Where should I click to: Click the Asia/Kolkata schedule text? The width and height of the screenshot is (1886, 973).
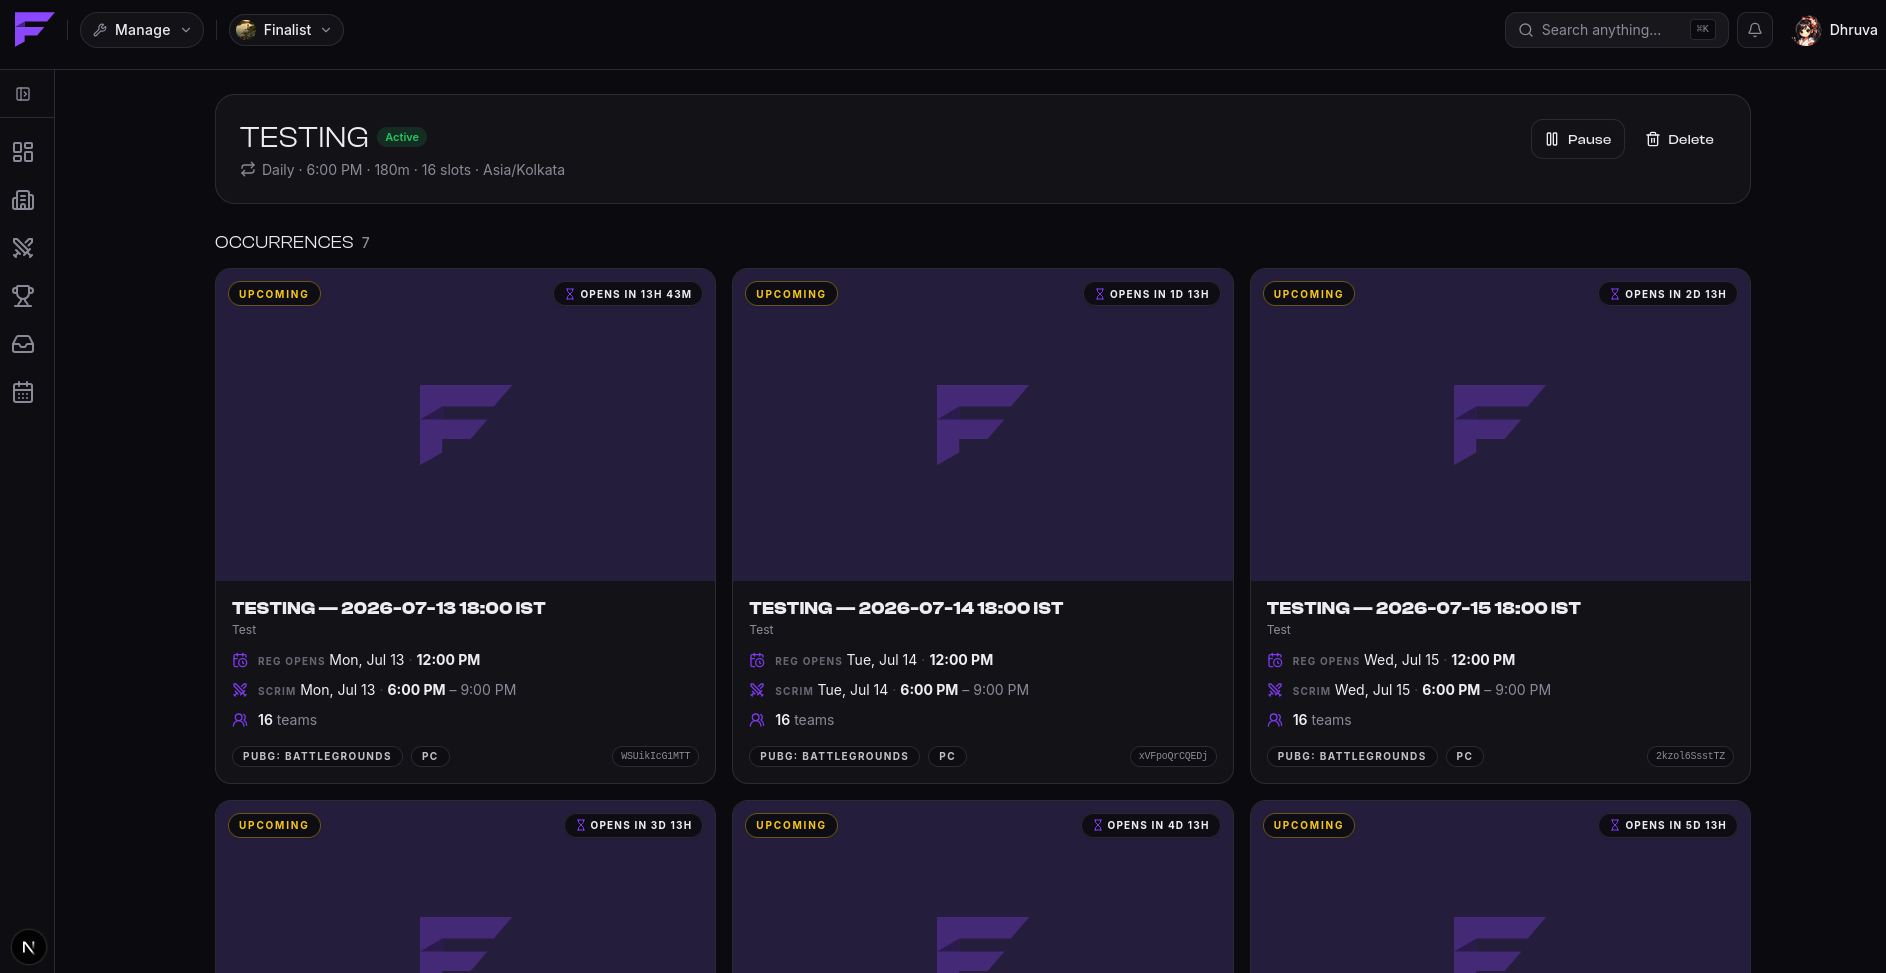point(524,170)
